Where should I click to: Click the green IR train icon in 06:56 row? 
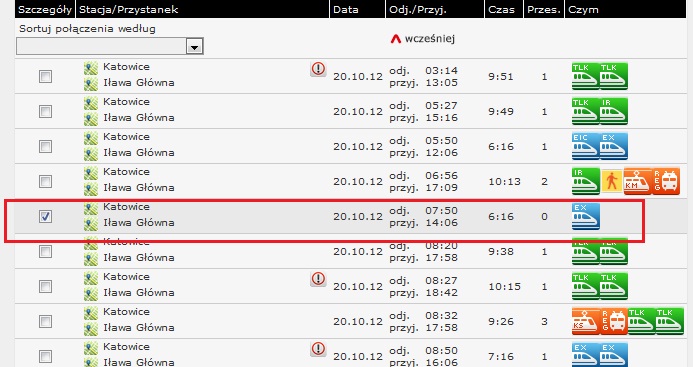pos(586,181)
